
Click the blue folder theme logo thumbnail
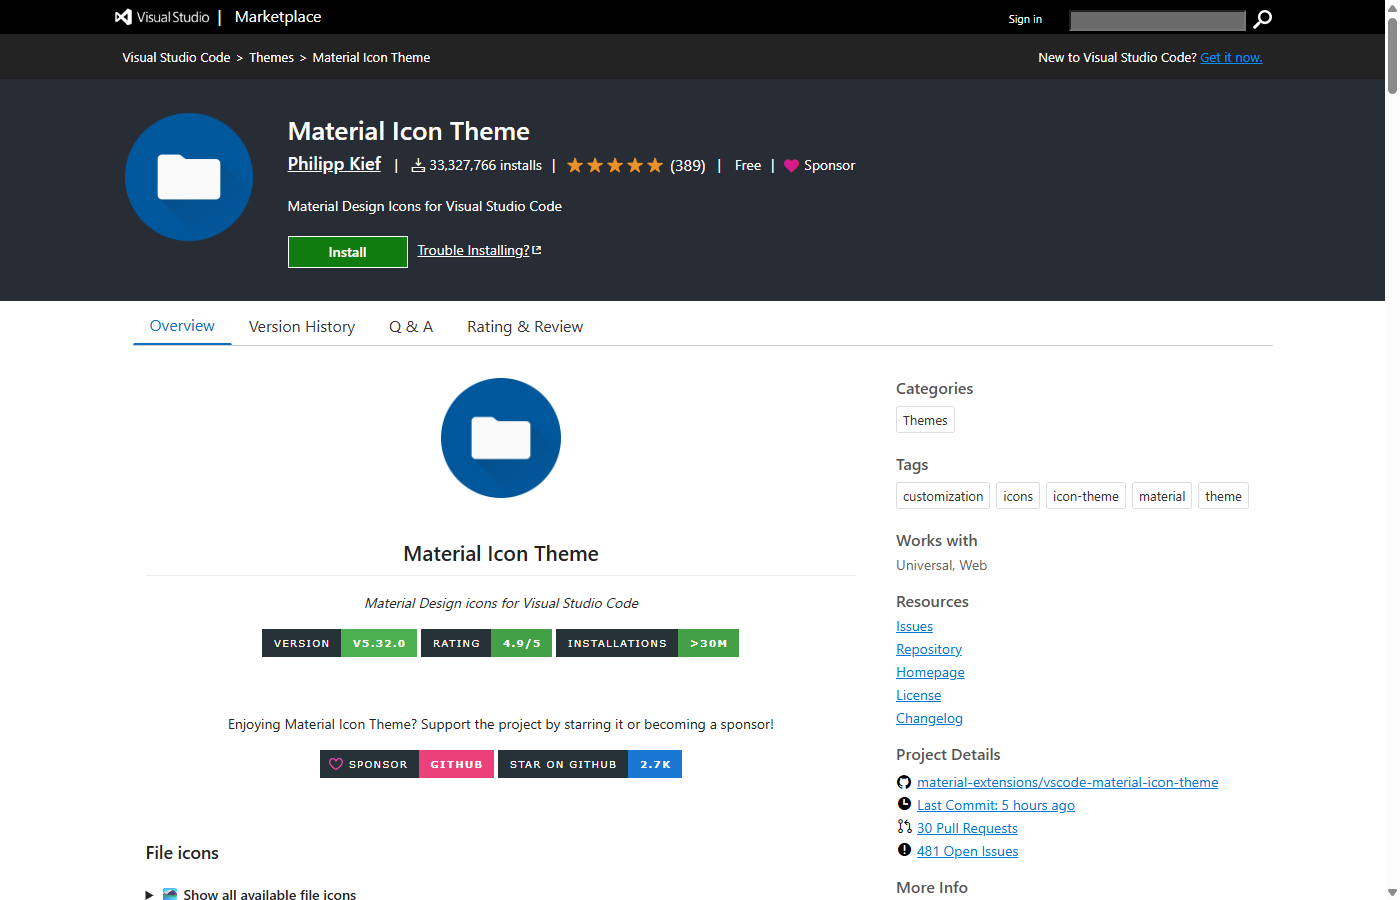tap(188, 176)
